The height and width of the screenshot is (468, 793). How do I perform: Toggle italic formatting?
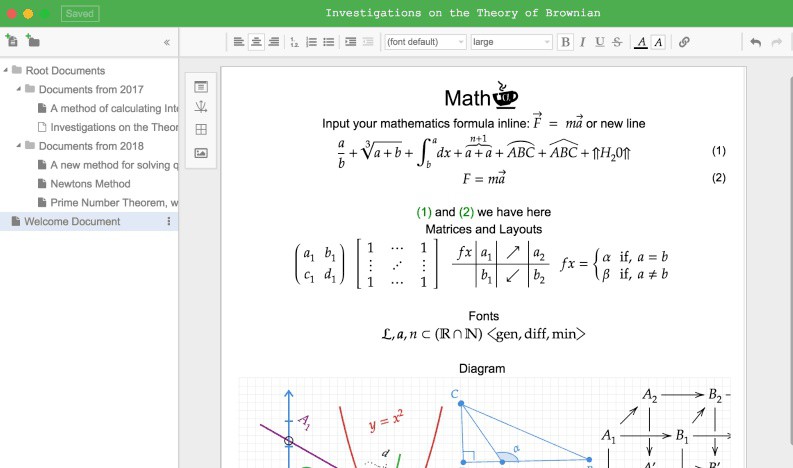coord(583,42)
